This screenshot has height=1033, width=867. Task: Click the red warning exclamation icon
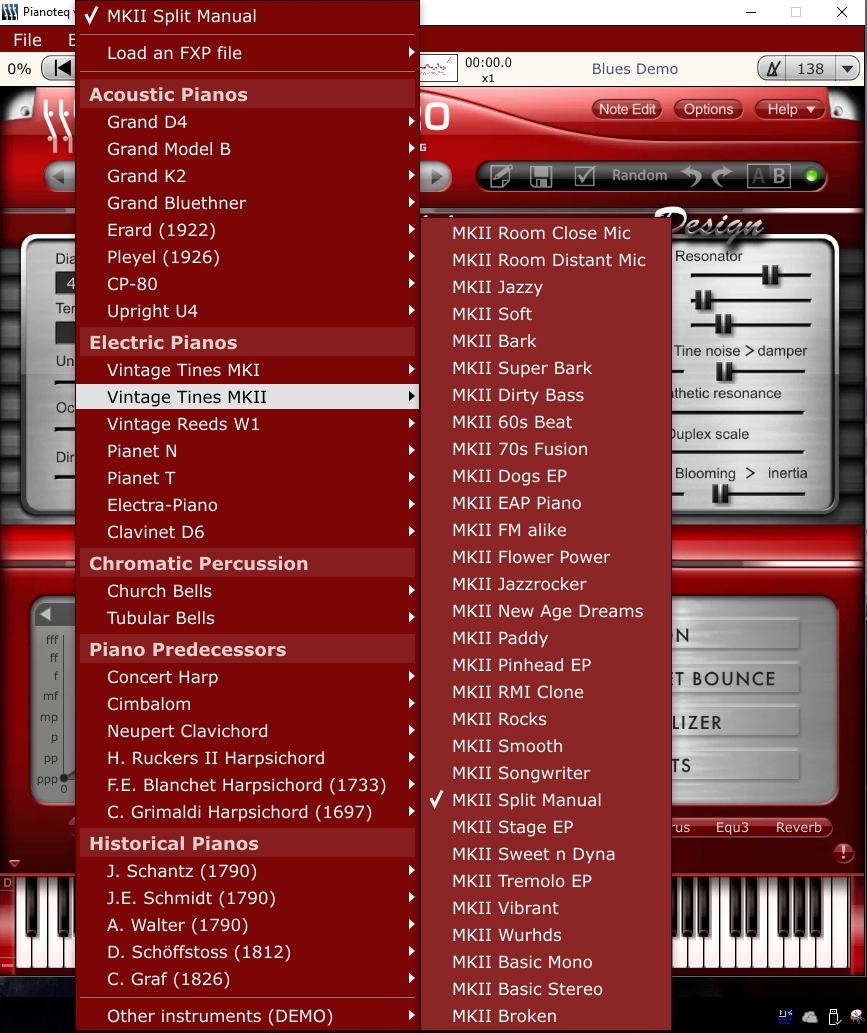843,852
